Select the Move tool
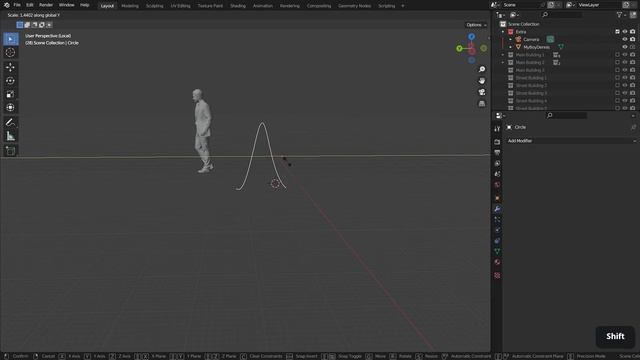 (11, 67)
